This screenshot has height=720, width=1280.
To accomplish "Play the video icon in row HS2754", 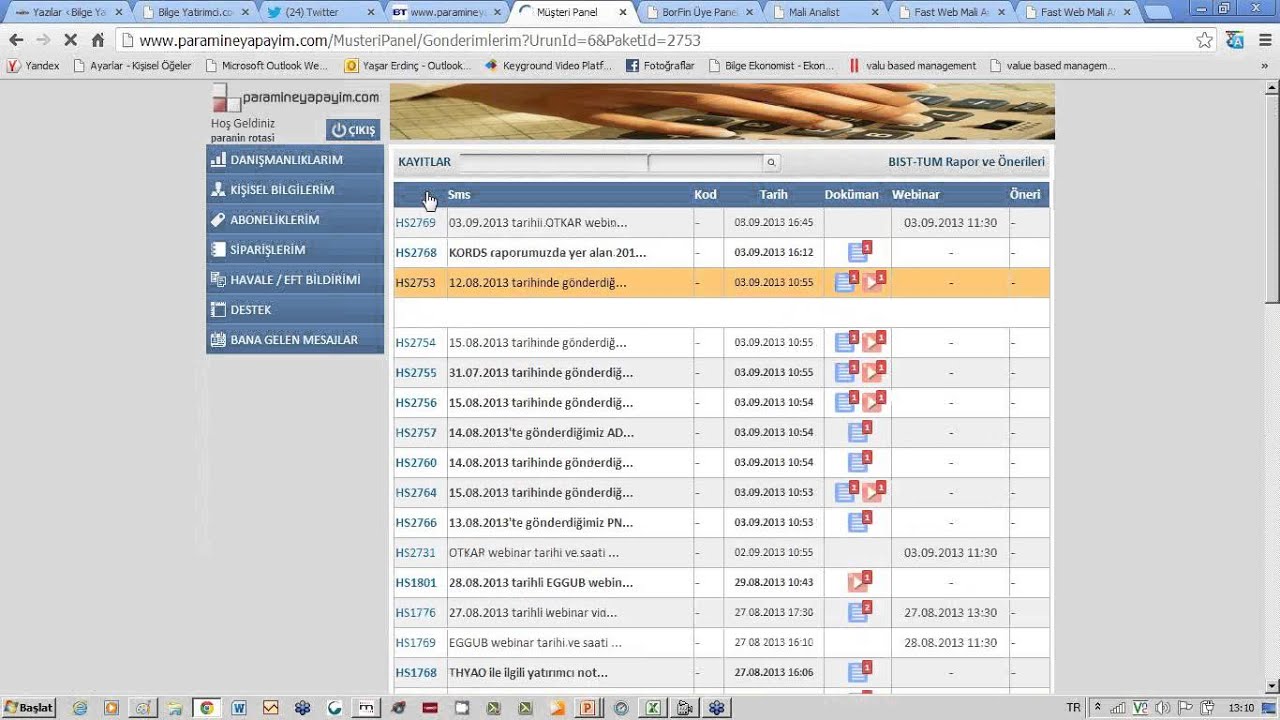I will [874, 342].
